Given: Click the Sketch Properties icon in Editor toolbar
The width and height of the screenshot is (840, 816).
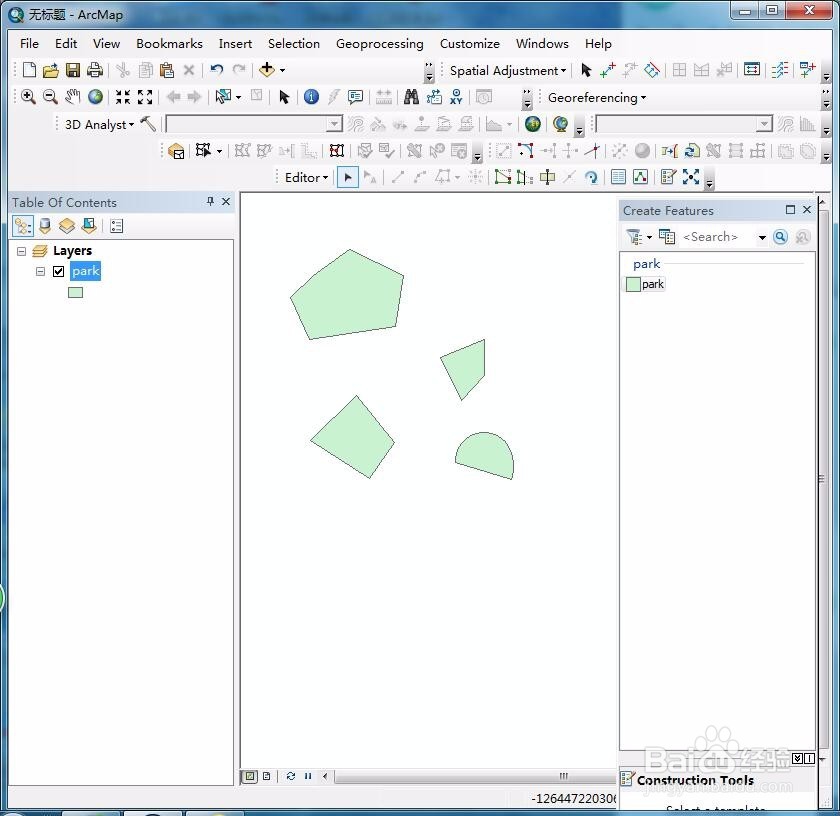Looking at the screenshot, I should [641, 177].
